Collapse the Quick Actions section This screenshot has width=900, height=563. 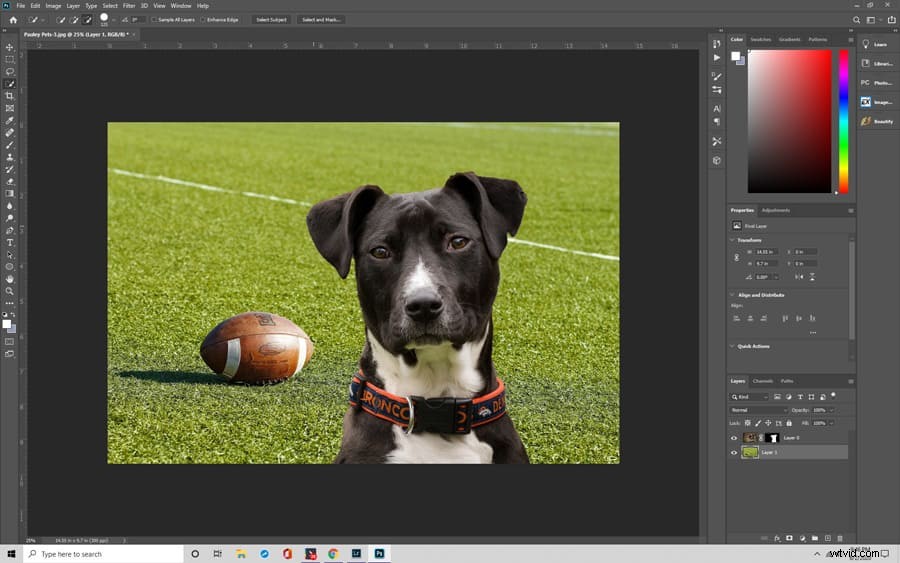(732, 346)
